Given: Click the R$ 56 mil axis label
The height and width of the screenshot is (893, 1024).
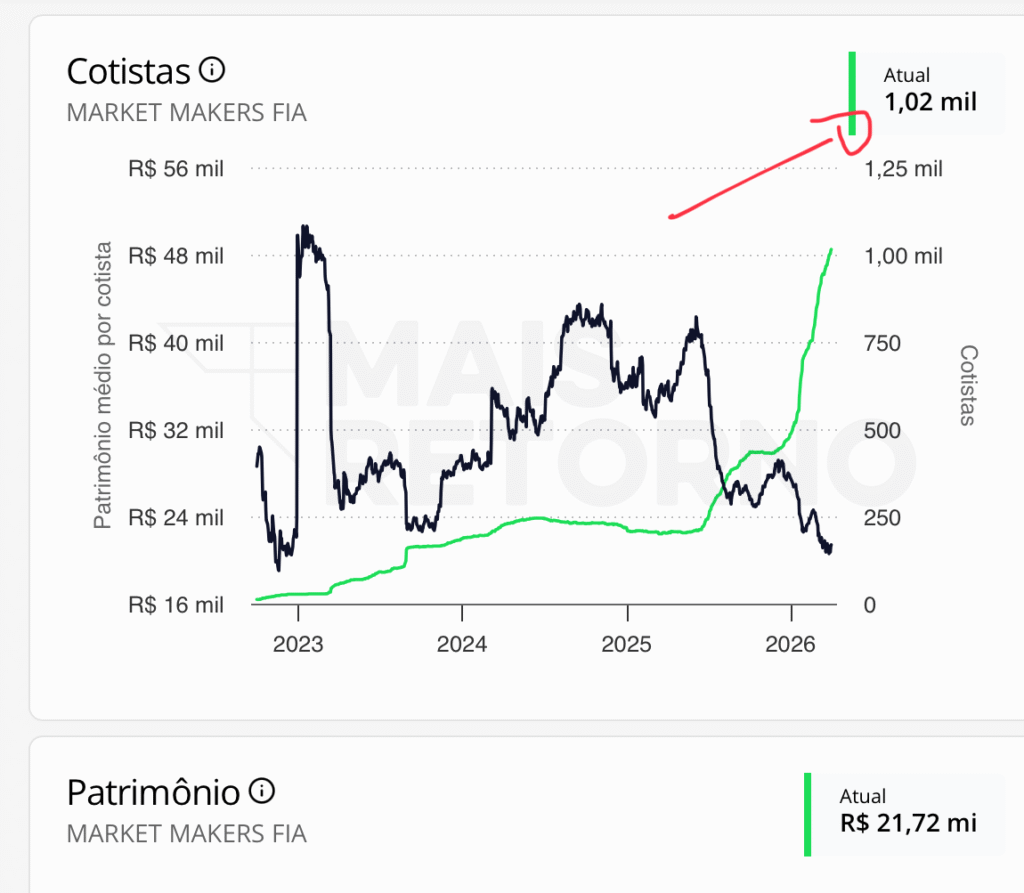Looking at the screenshot, I should coord(176,169).
